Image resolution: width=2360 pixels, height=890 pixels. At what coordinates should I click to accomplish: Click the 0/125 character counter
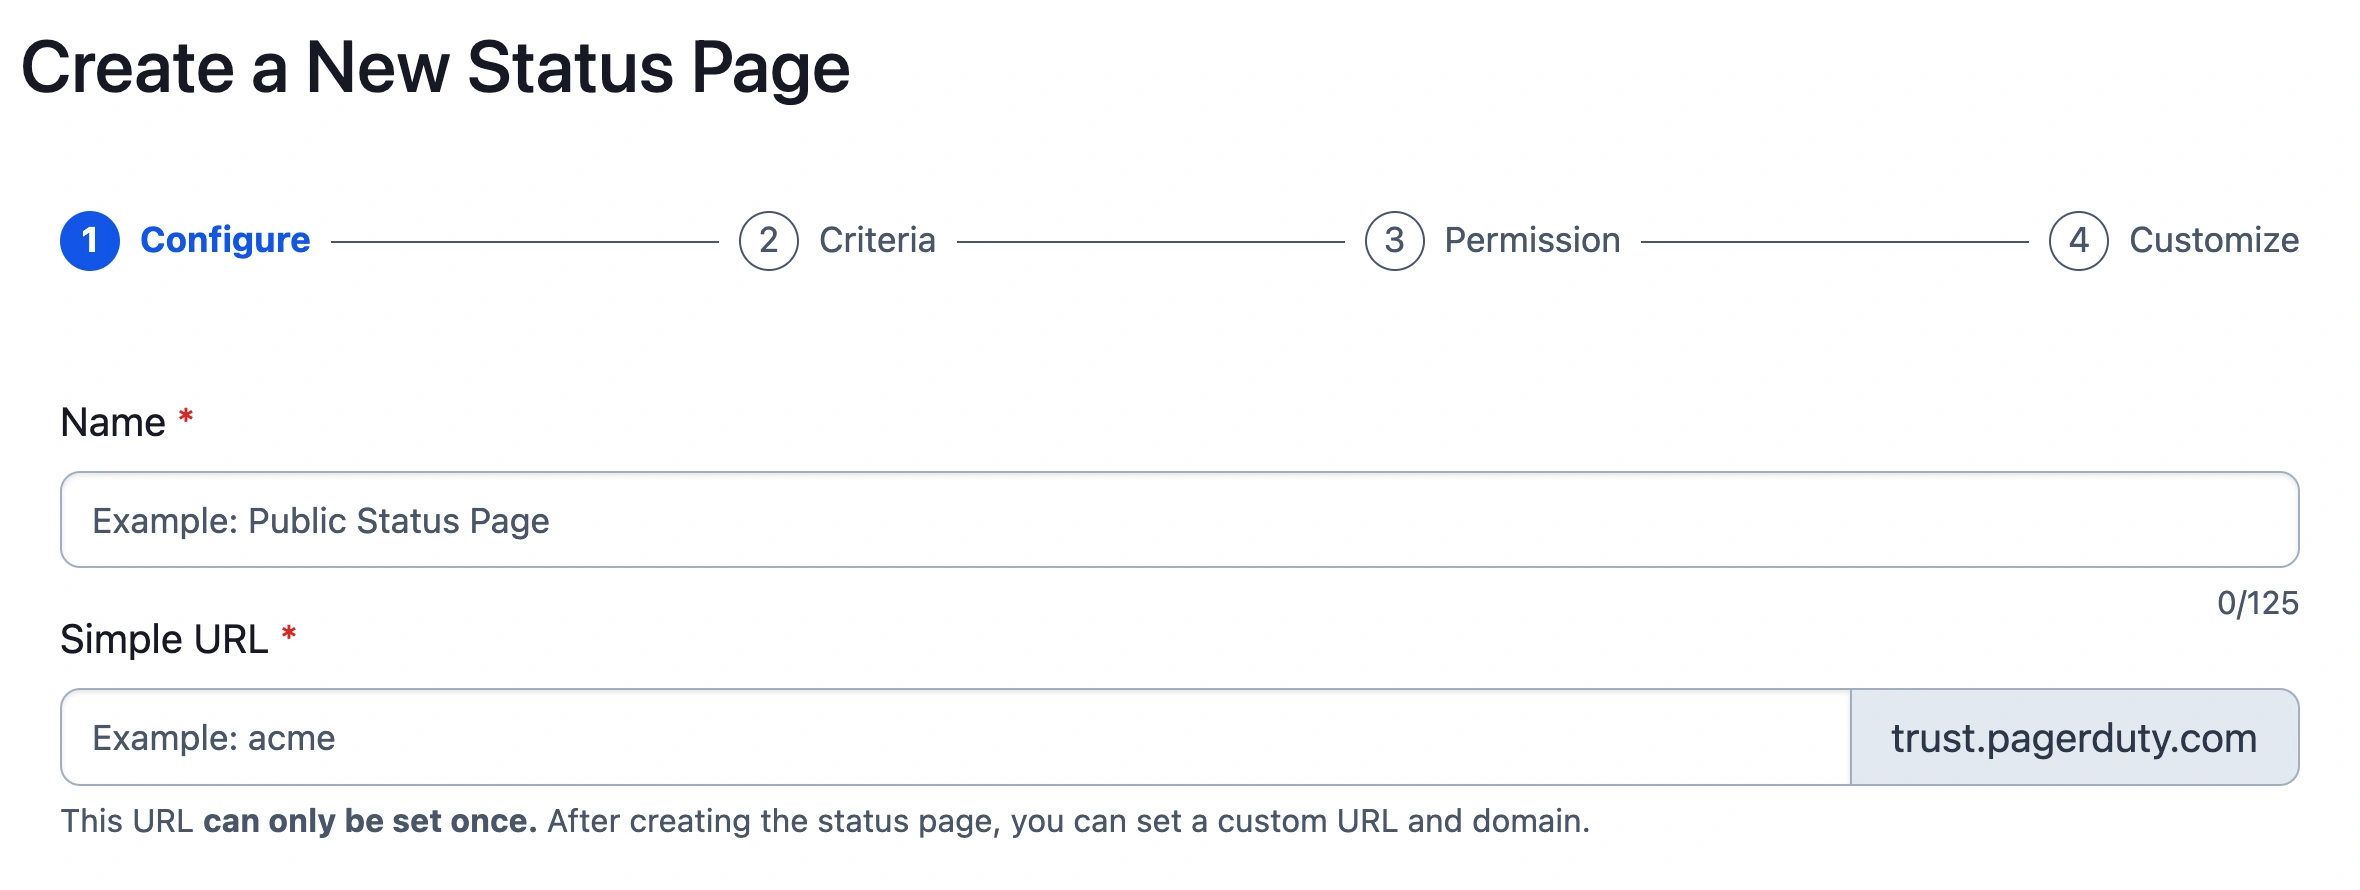click(x=2257, y=603)
